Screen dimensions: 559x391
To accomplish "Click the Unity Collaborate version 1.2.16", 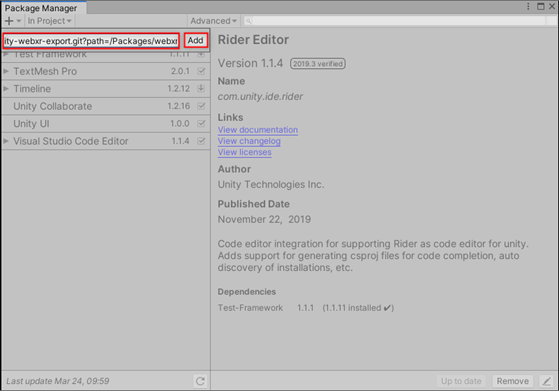I will [179, 106].
